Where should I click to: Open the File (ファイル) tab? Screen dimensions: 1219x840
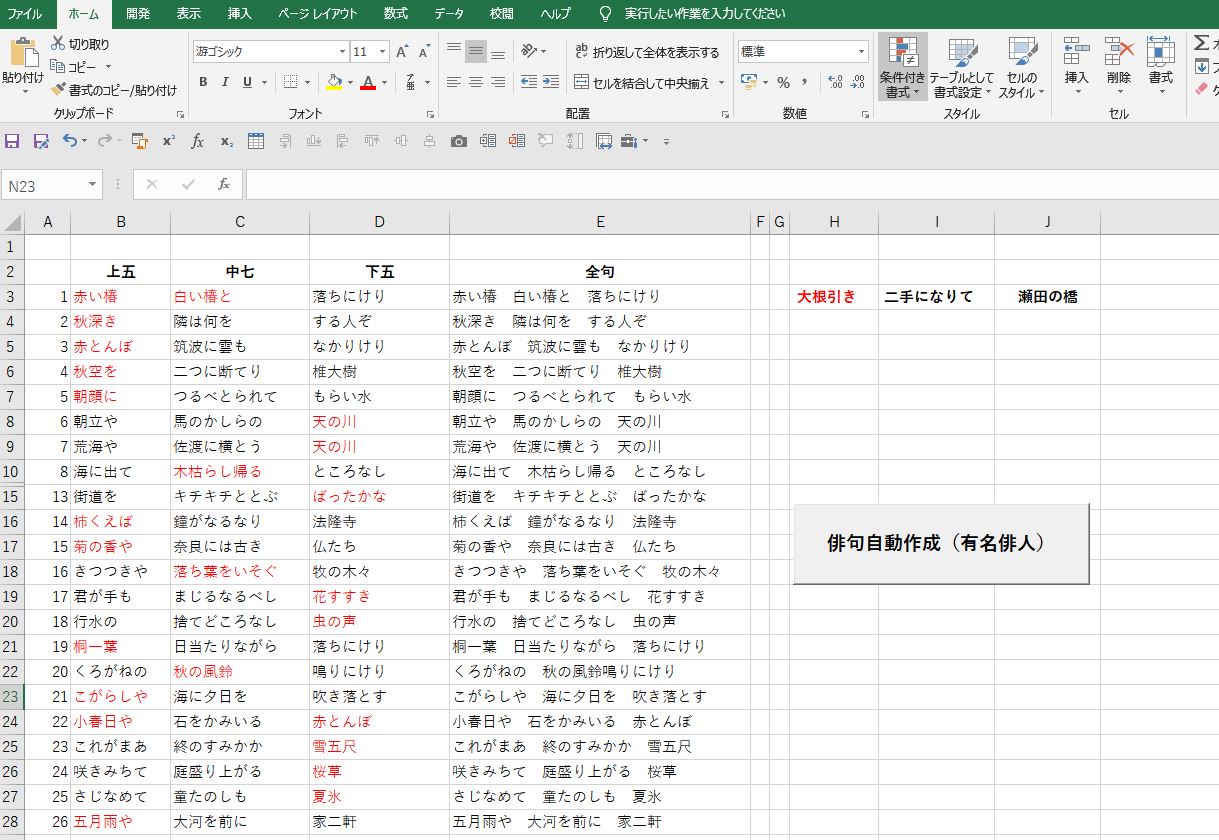pyautogui.click(x=25, y=14)
